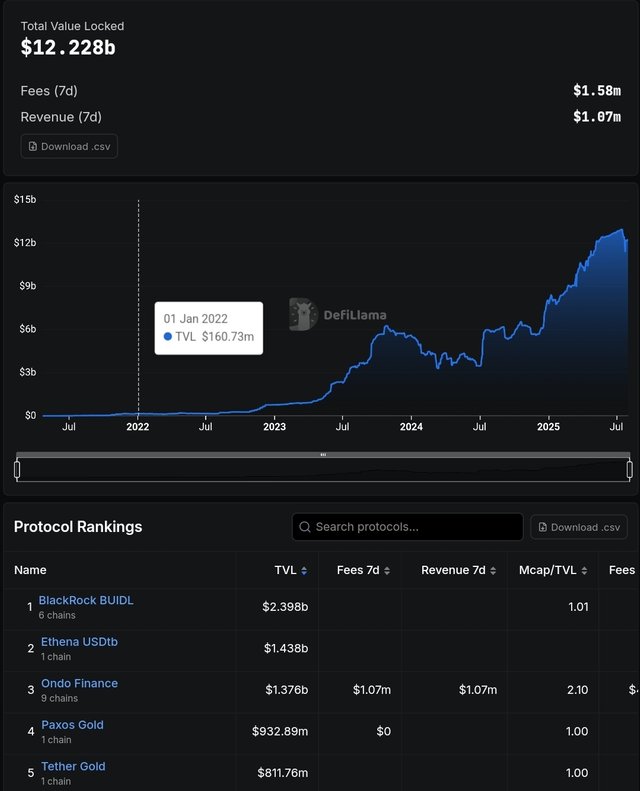Click the $1.07m Revenue (7d) summary value
This screenshot has width=640, height=791.
click(x=597, y=117)
